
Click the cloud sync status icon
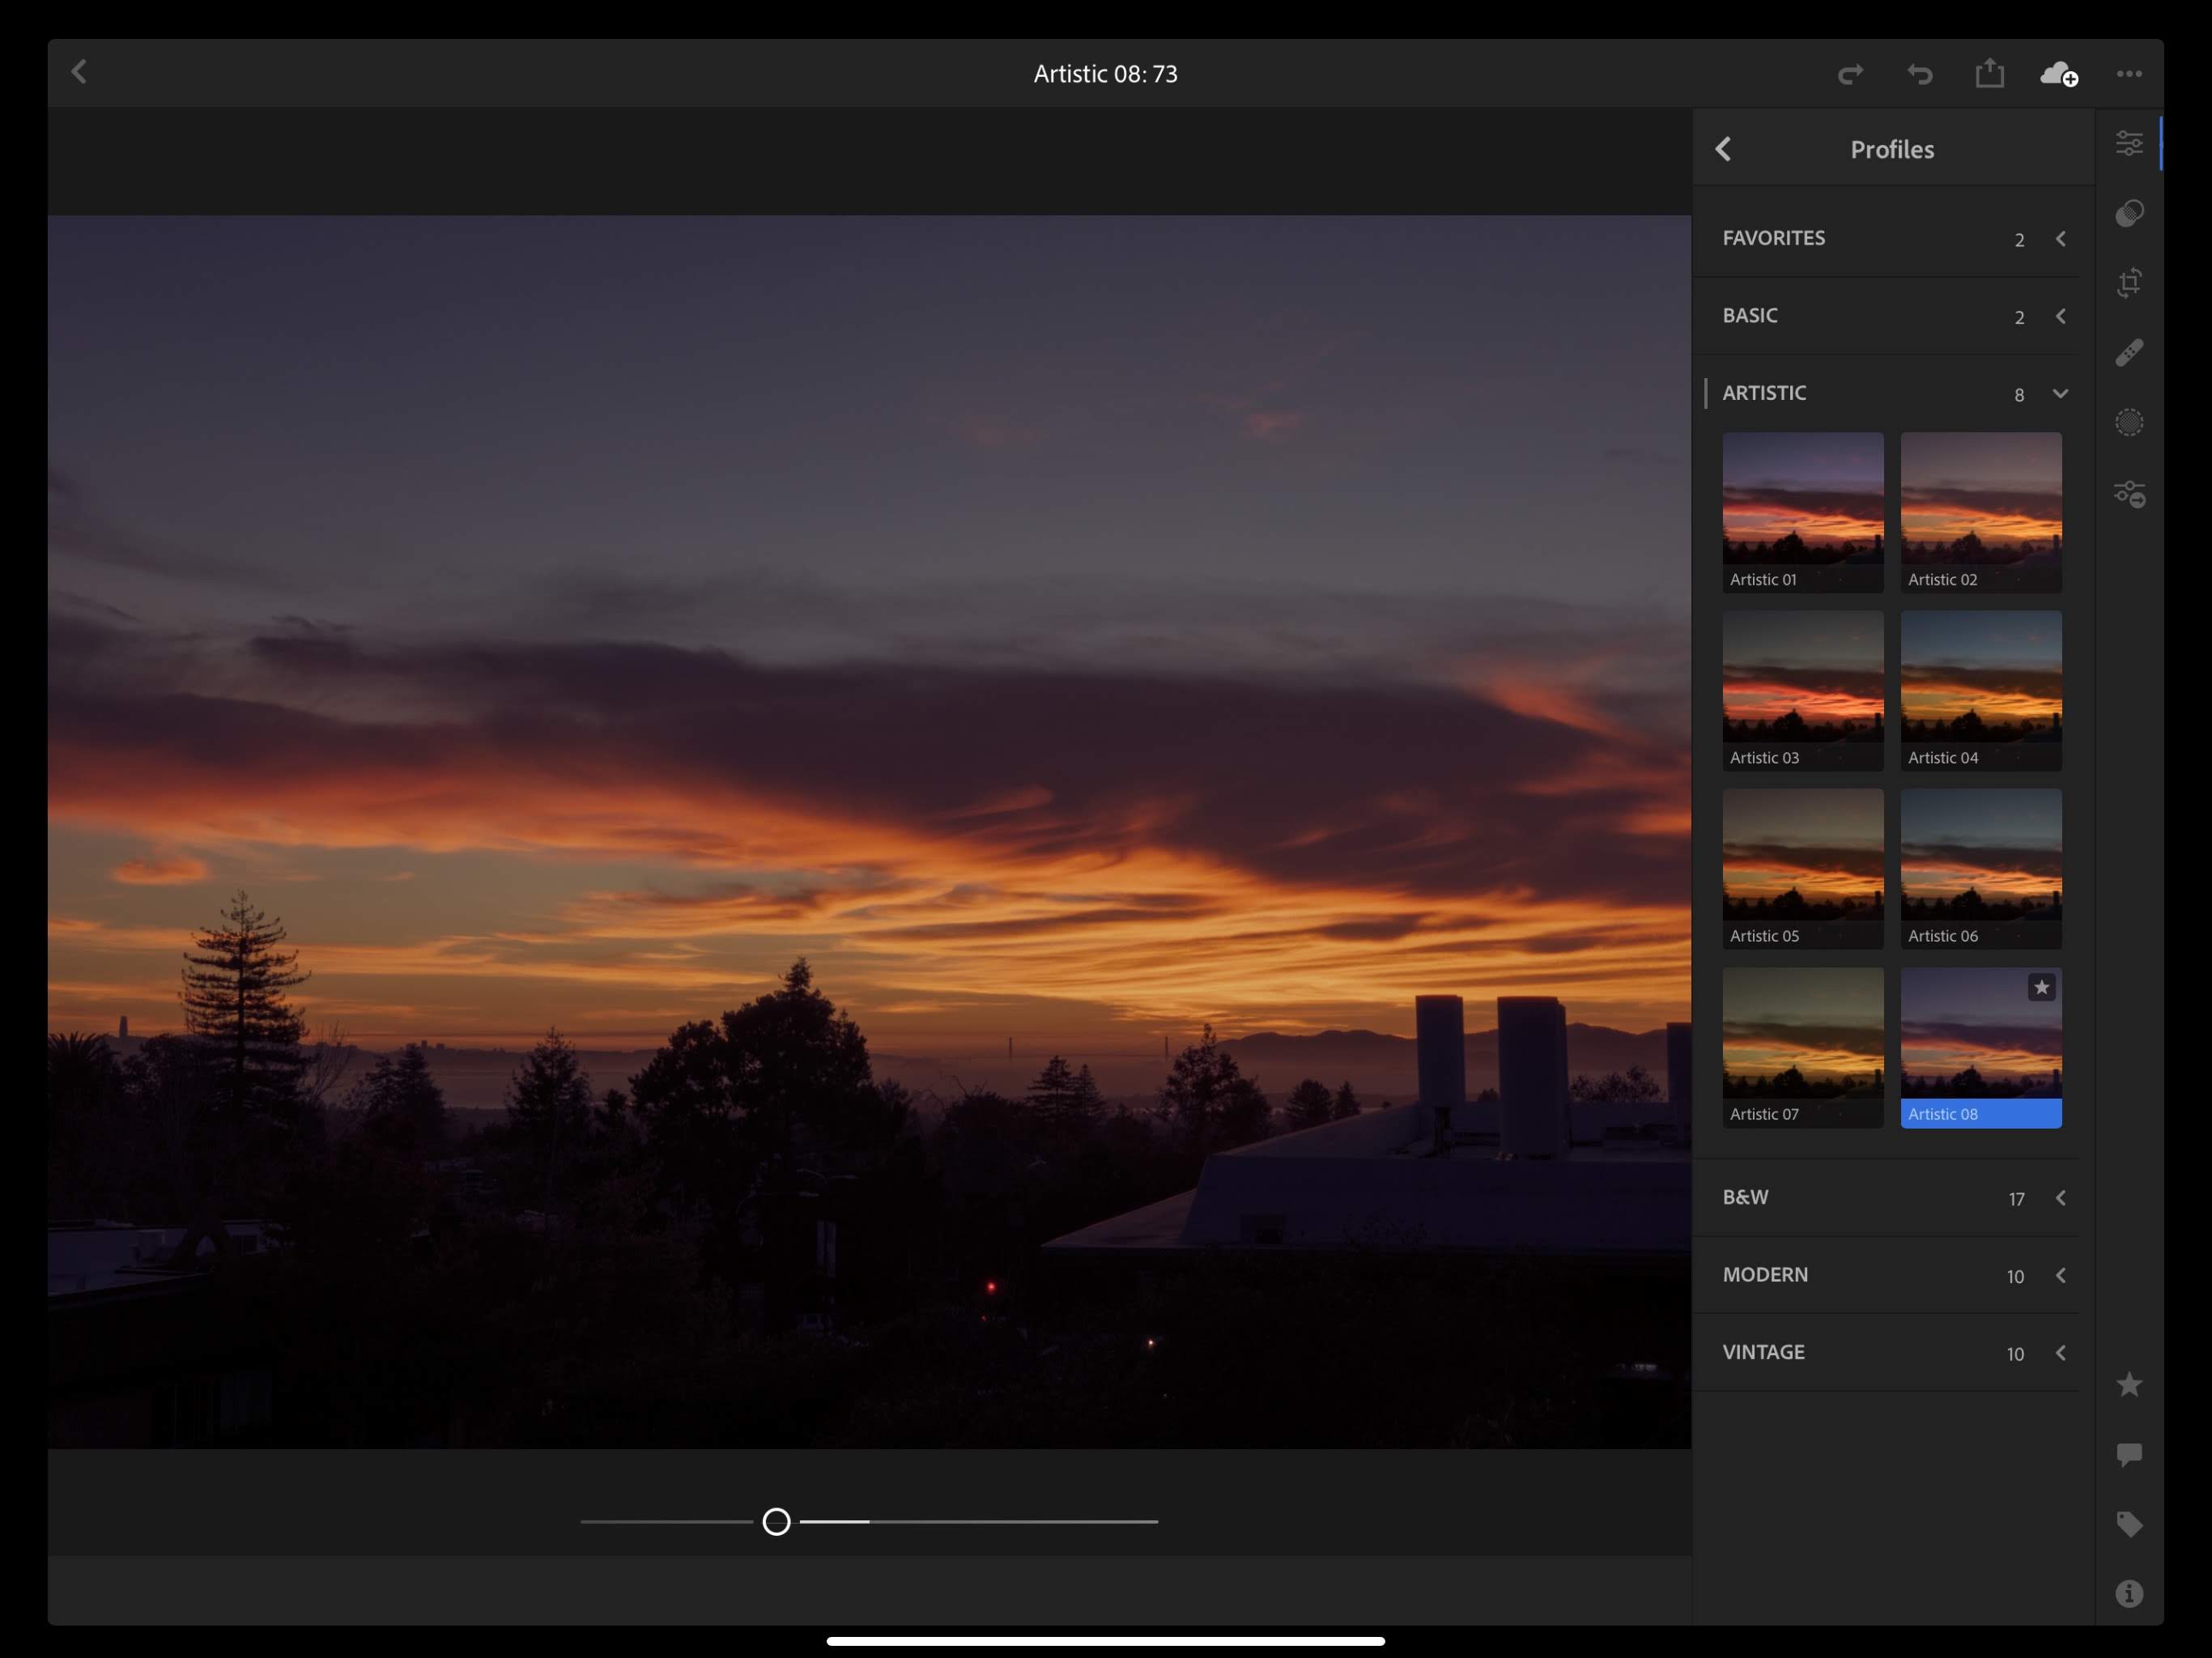2058,74
